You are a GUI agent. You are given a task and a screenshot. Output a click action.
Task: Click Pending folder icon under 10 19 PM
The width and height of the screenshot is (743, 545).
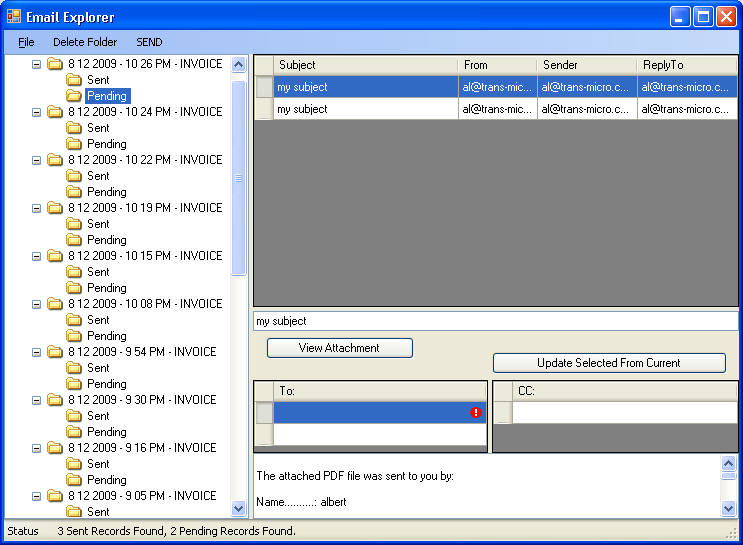pos(74,240)
